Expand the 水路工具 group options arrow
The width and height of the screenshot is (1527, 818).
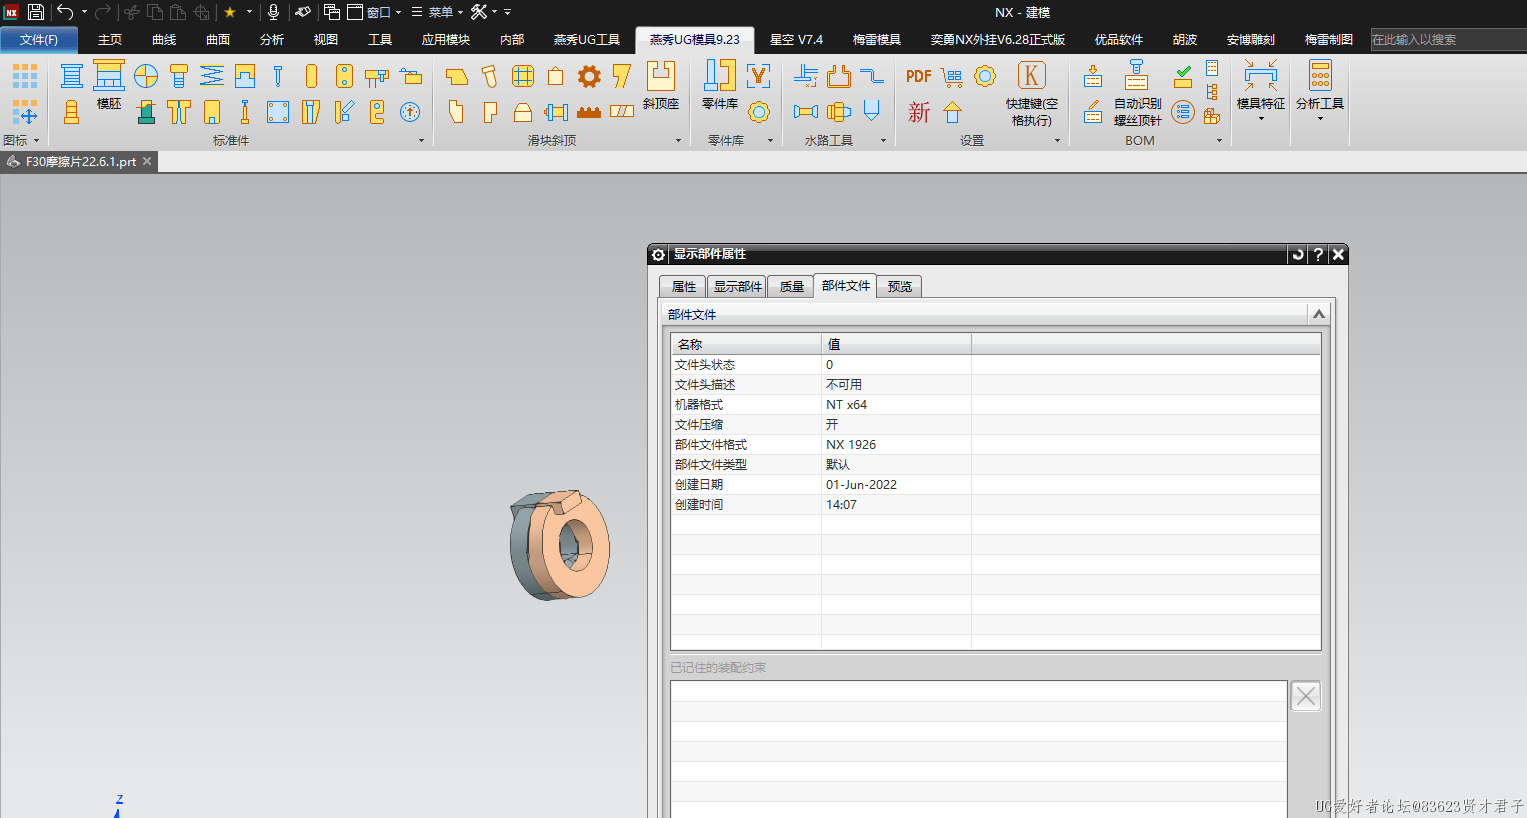click(883, 141)
